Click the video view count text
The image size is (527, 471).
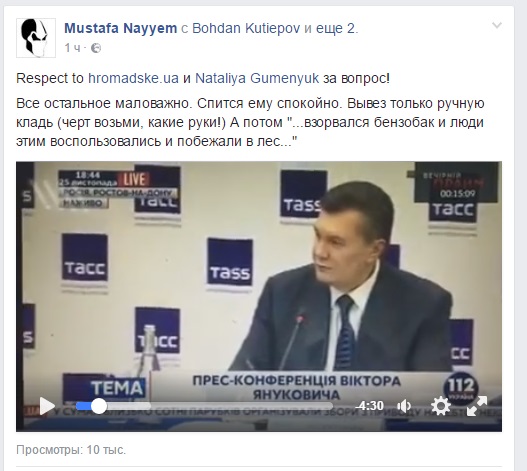(71, 449)
